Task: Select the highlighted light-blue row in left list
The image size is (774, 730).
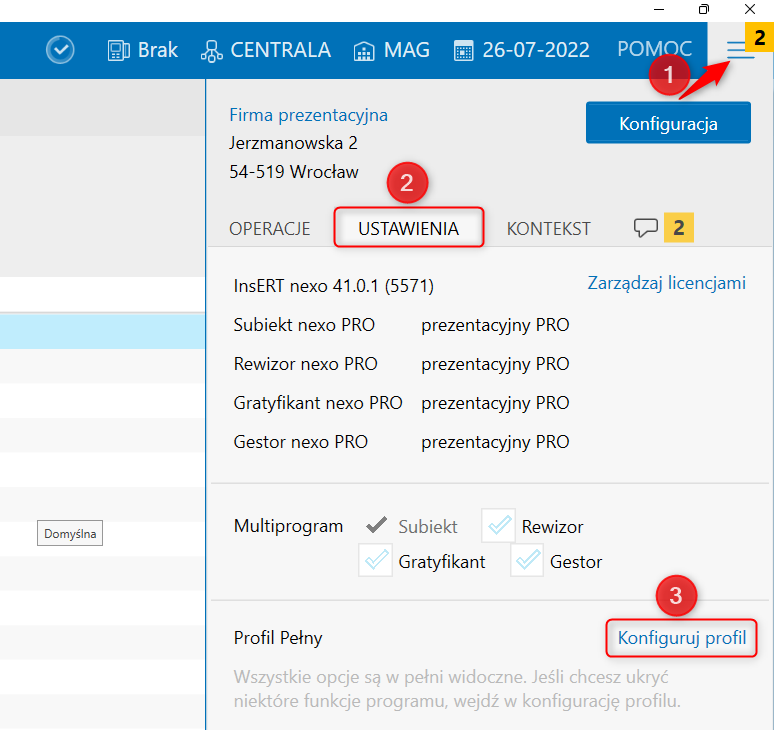Action: [102, 332]
